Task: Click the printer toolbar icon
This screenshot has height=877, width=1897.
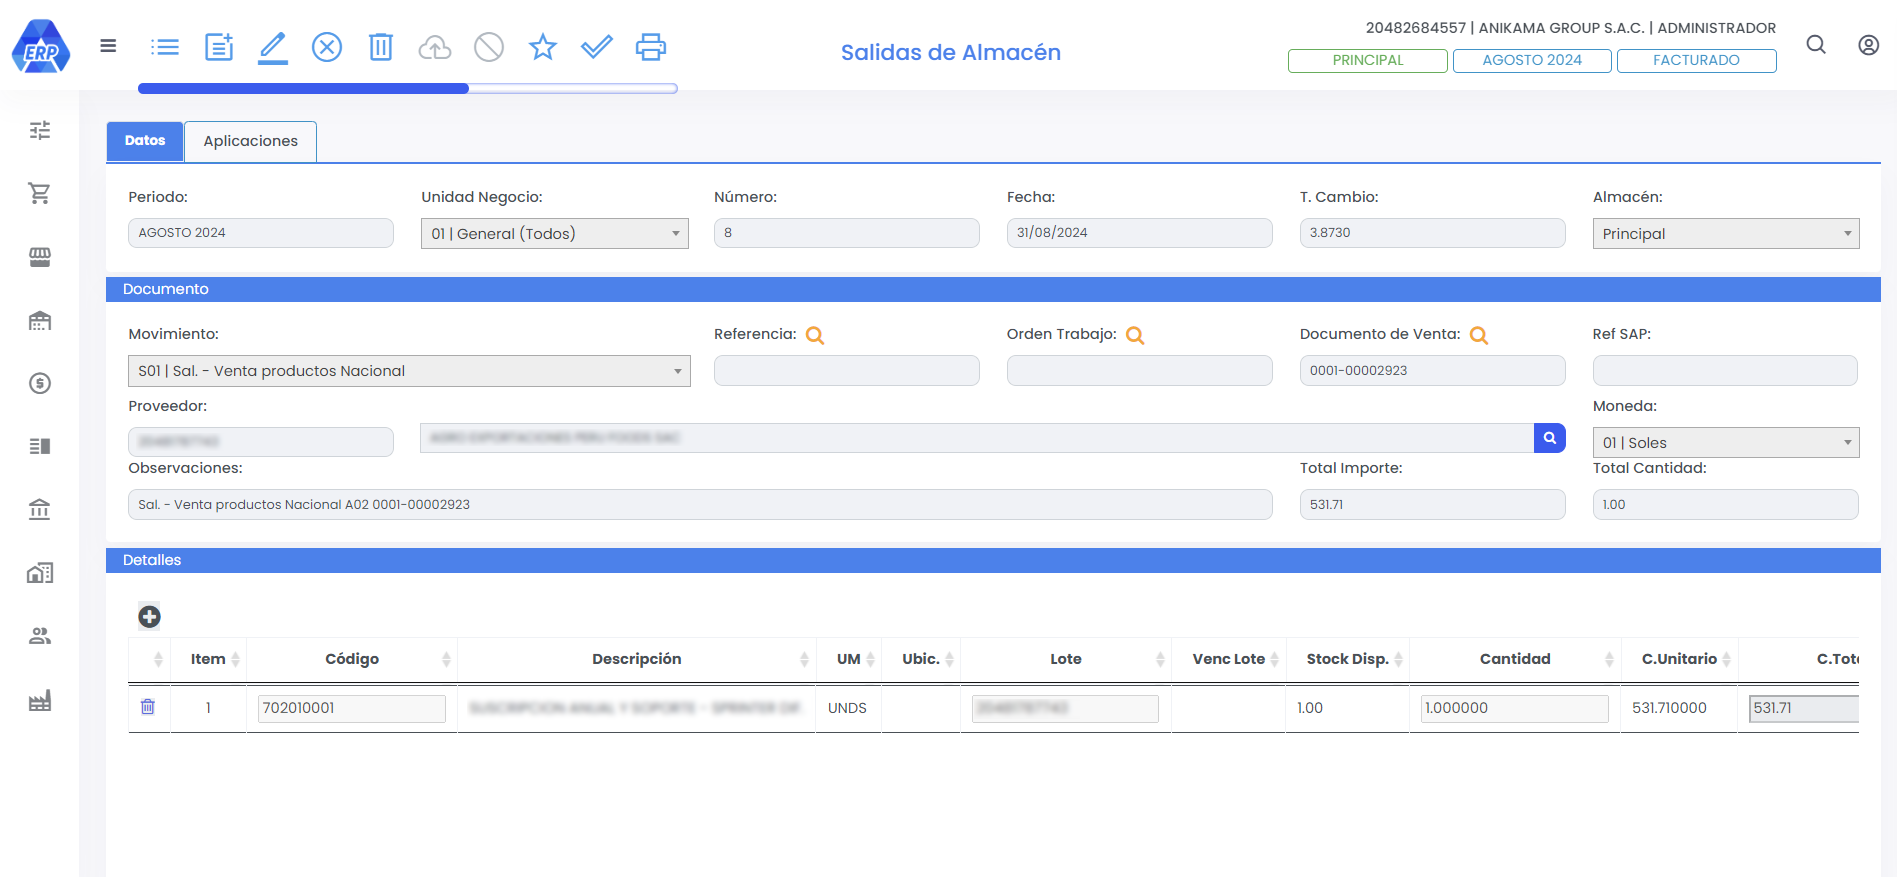Action: tap(651, 47)
